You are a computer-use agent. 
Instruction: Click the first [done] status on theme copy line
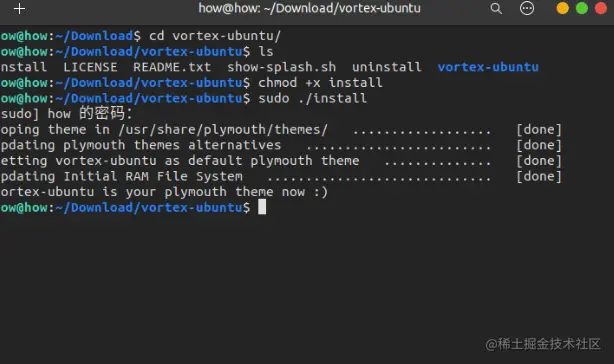[539, 130]
